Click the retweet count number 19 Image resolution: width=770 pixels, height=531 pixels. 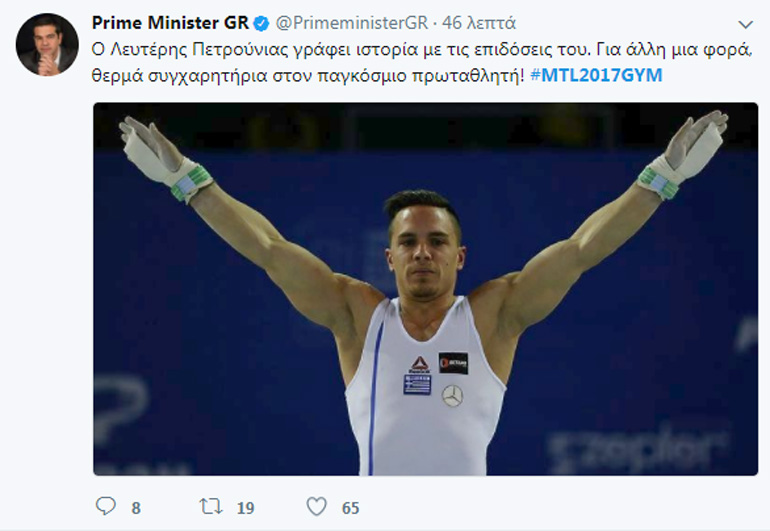coord(245,508)
